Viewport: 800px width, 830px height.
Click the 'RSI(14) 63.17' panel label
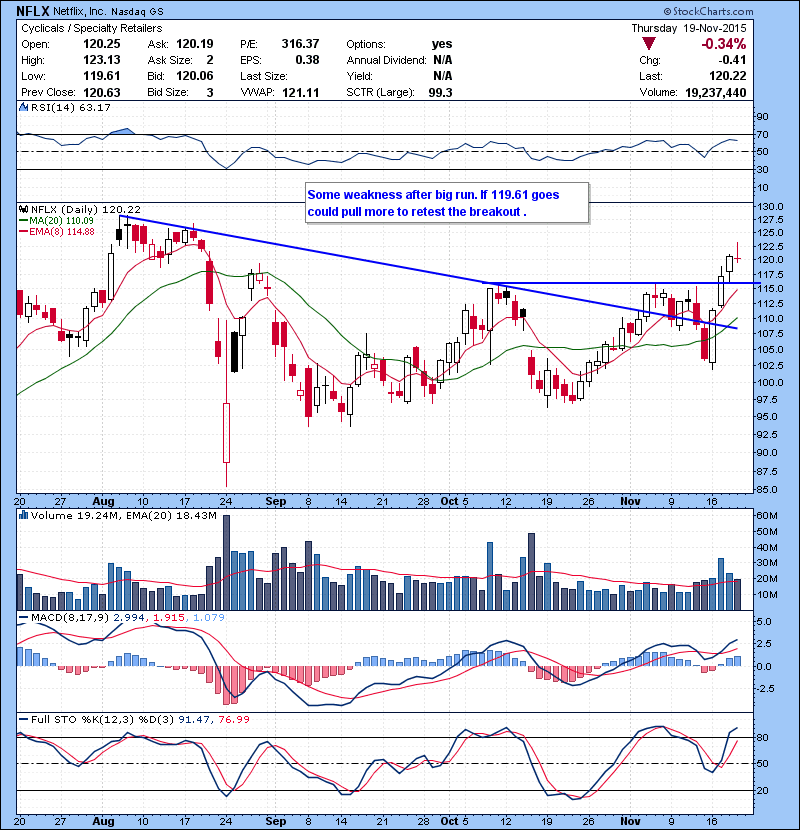(x=71, y=107)
